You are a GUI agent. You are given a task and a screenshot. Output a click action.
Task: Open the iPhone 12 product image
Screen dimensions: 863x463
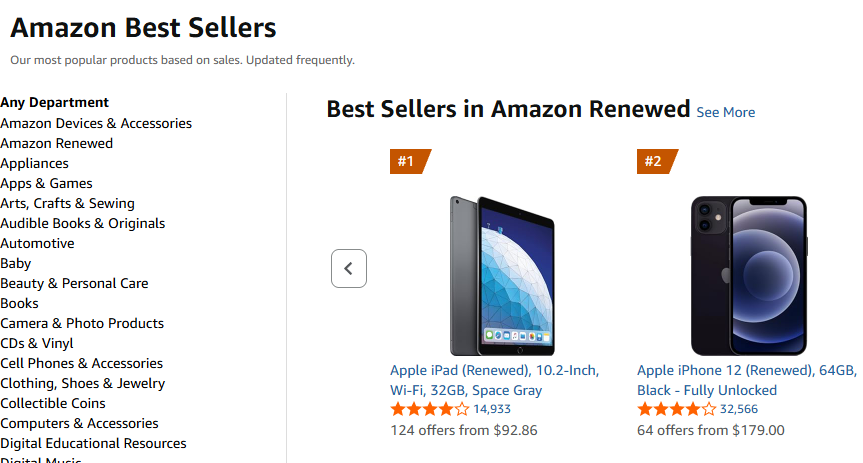[x=748, y=275]
